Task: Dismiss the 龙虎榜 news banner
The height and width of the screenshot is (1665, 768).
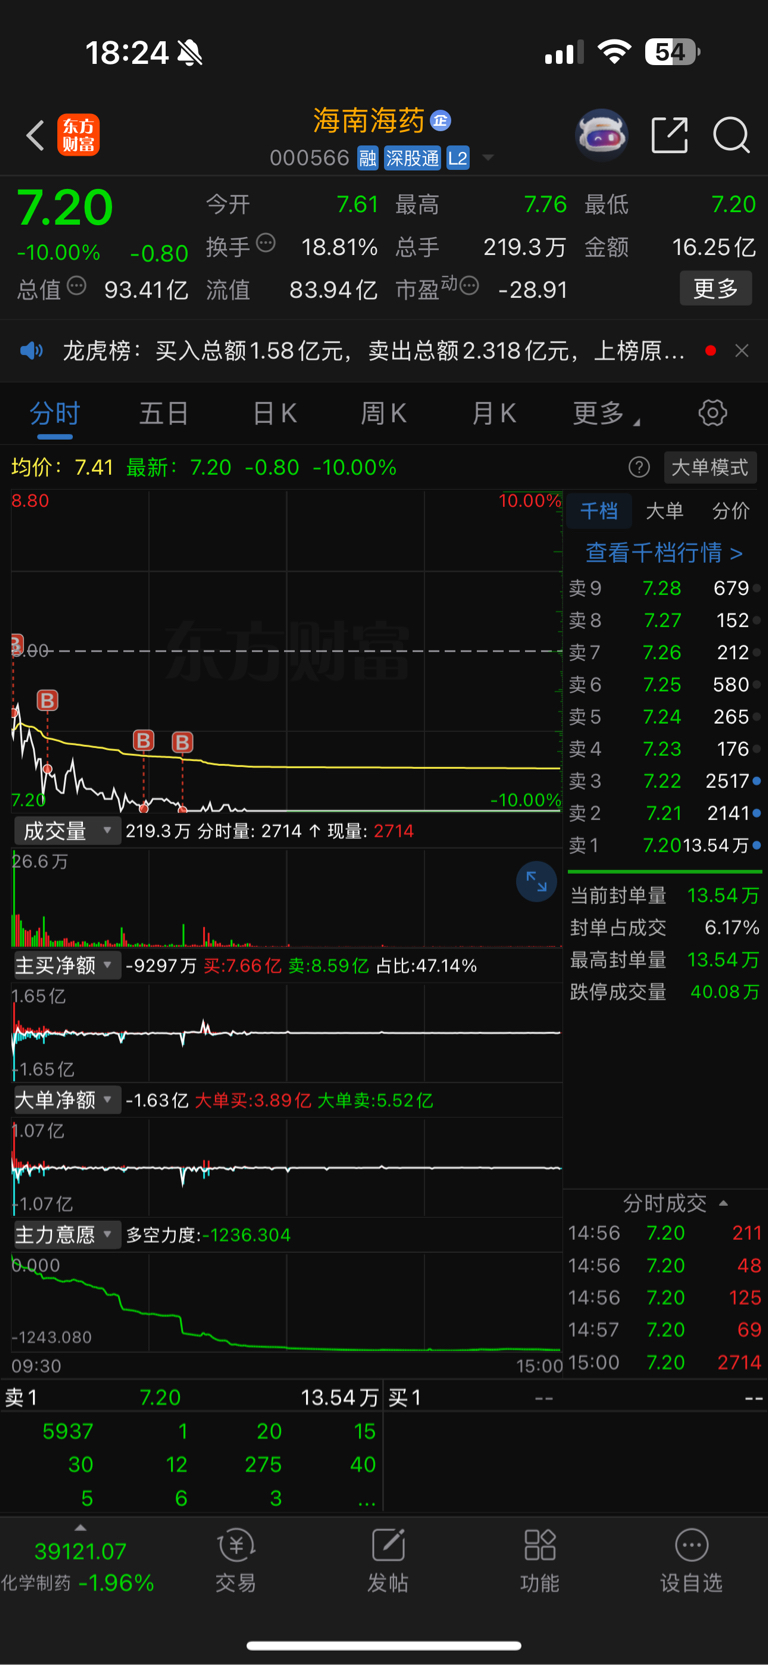Action: coord(741,351)
